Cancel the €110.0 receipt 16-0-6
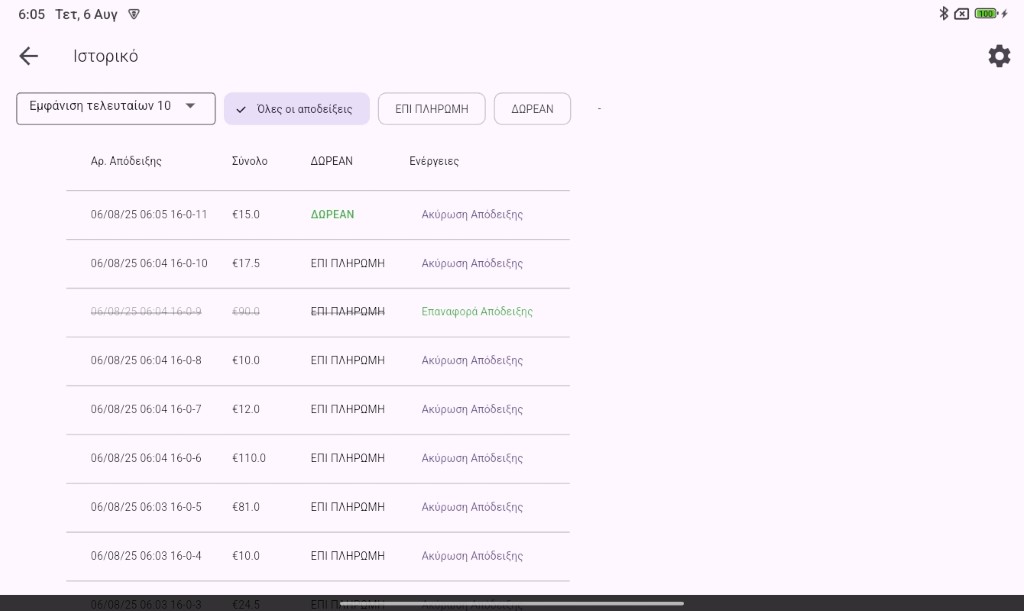 coord(472,459)
